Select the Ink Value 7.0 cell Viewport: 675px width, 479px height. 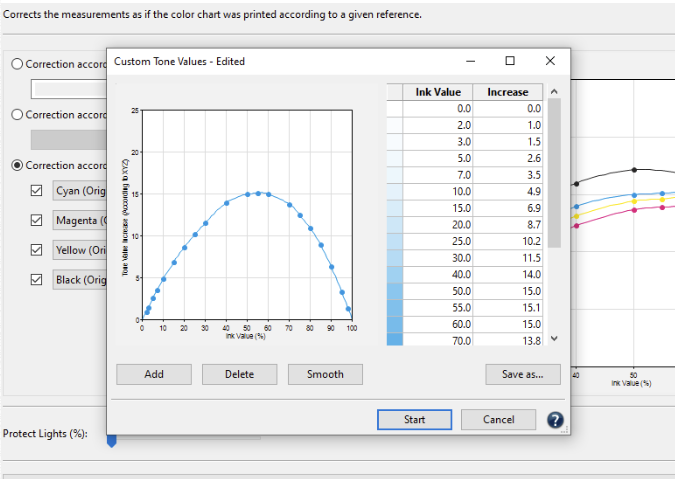coord(438,175)
